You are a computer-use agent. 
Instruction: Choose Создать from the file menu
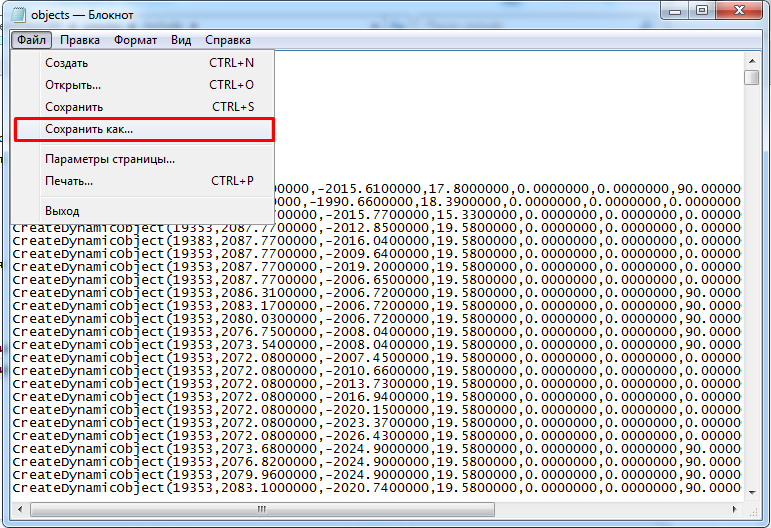tap(144, 63)
